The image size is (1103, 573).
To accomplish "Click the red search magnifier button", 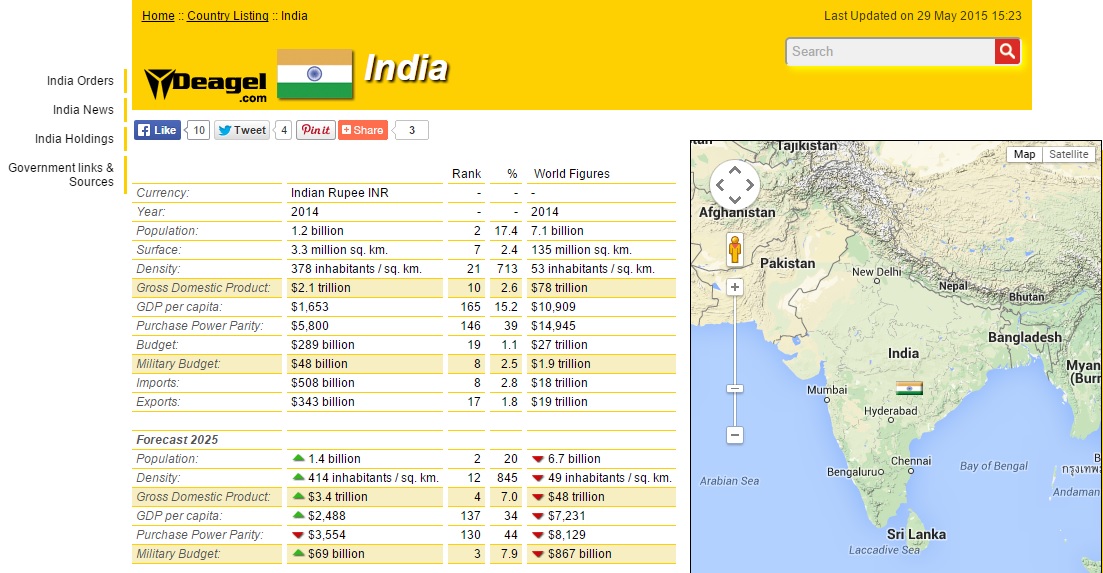I will tap(1007, 51).
